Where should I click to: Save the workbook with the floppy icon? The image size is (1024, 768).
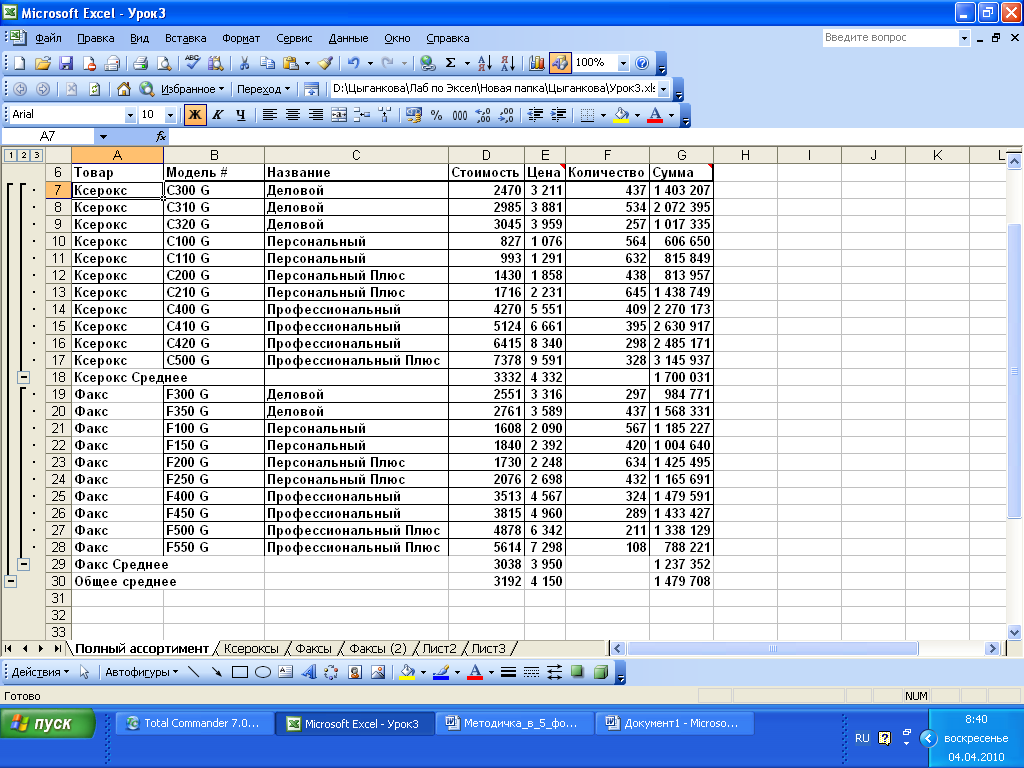[66, 63]
